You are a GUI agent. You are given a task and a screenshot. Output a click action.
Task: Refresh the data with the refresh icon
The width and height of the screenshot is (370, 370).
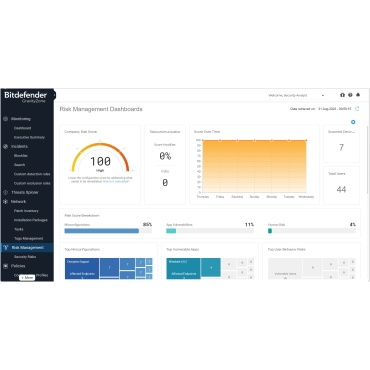[x=357, y=109]
